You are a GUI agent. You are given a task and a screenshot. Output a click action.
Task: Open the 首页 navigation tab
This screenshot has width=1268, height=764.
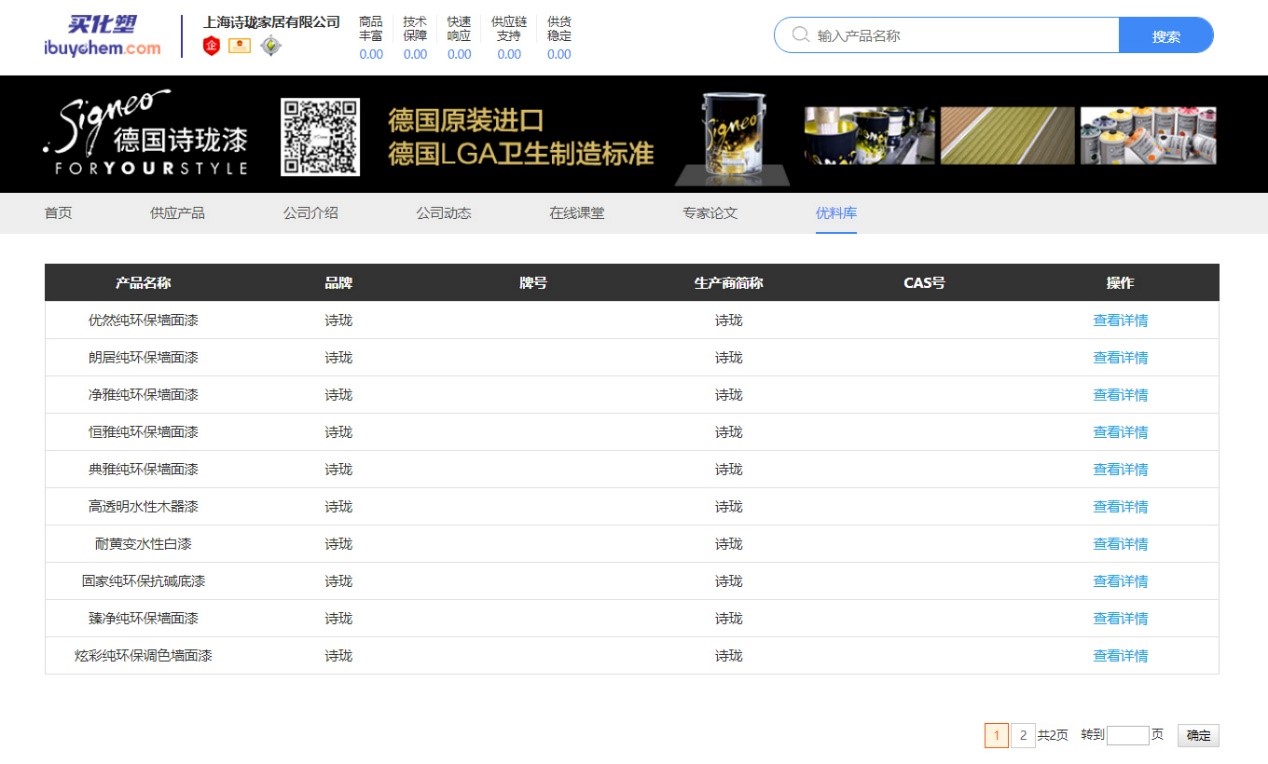[x=58, y=213]
